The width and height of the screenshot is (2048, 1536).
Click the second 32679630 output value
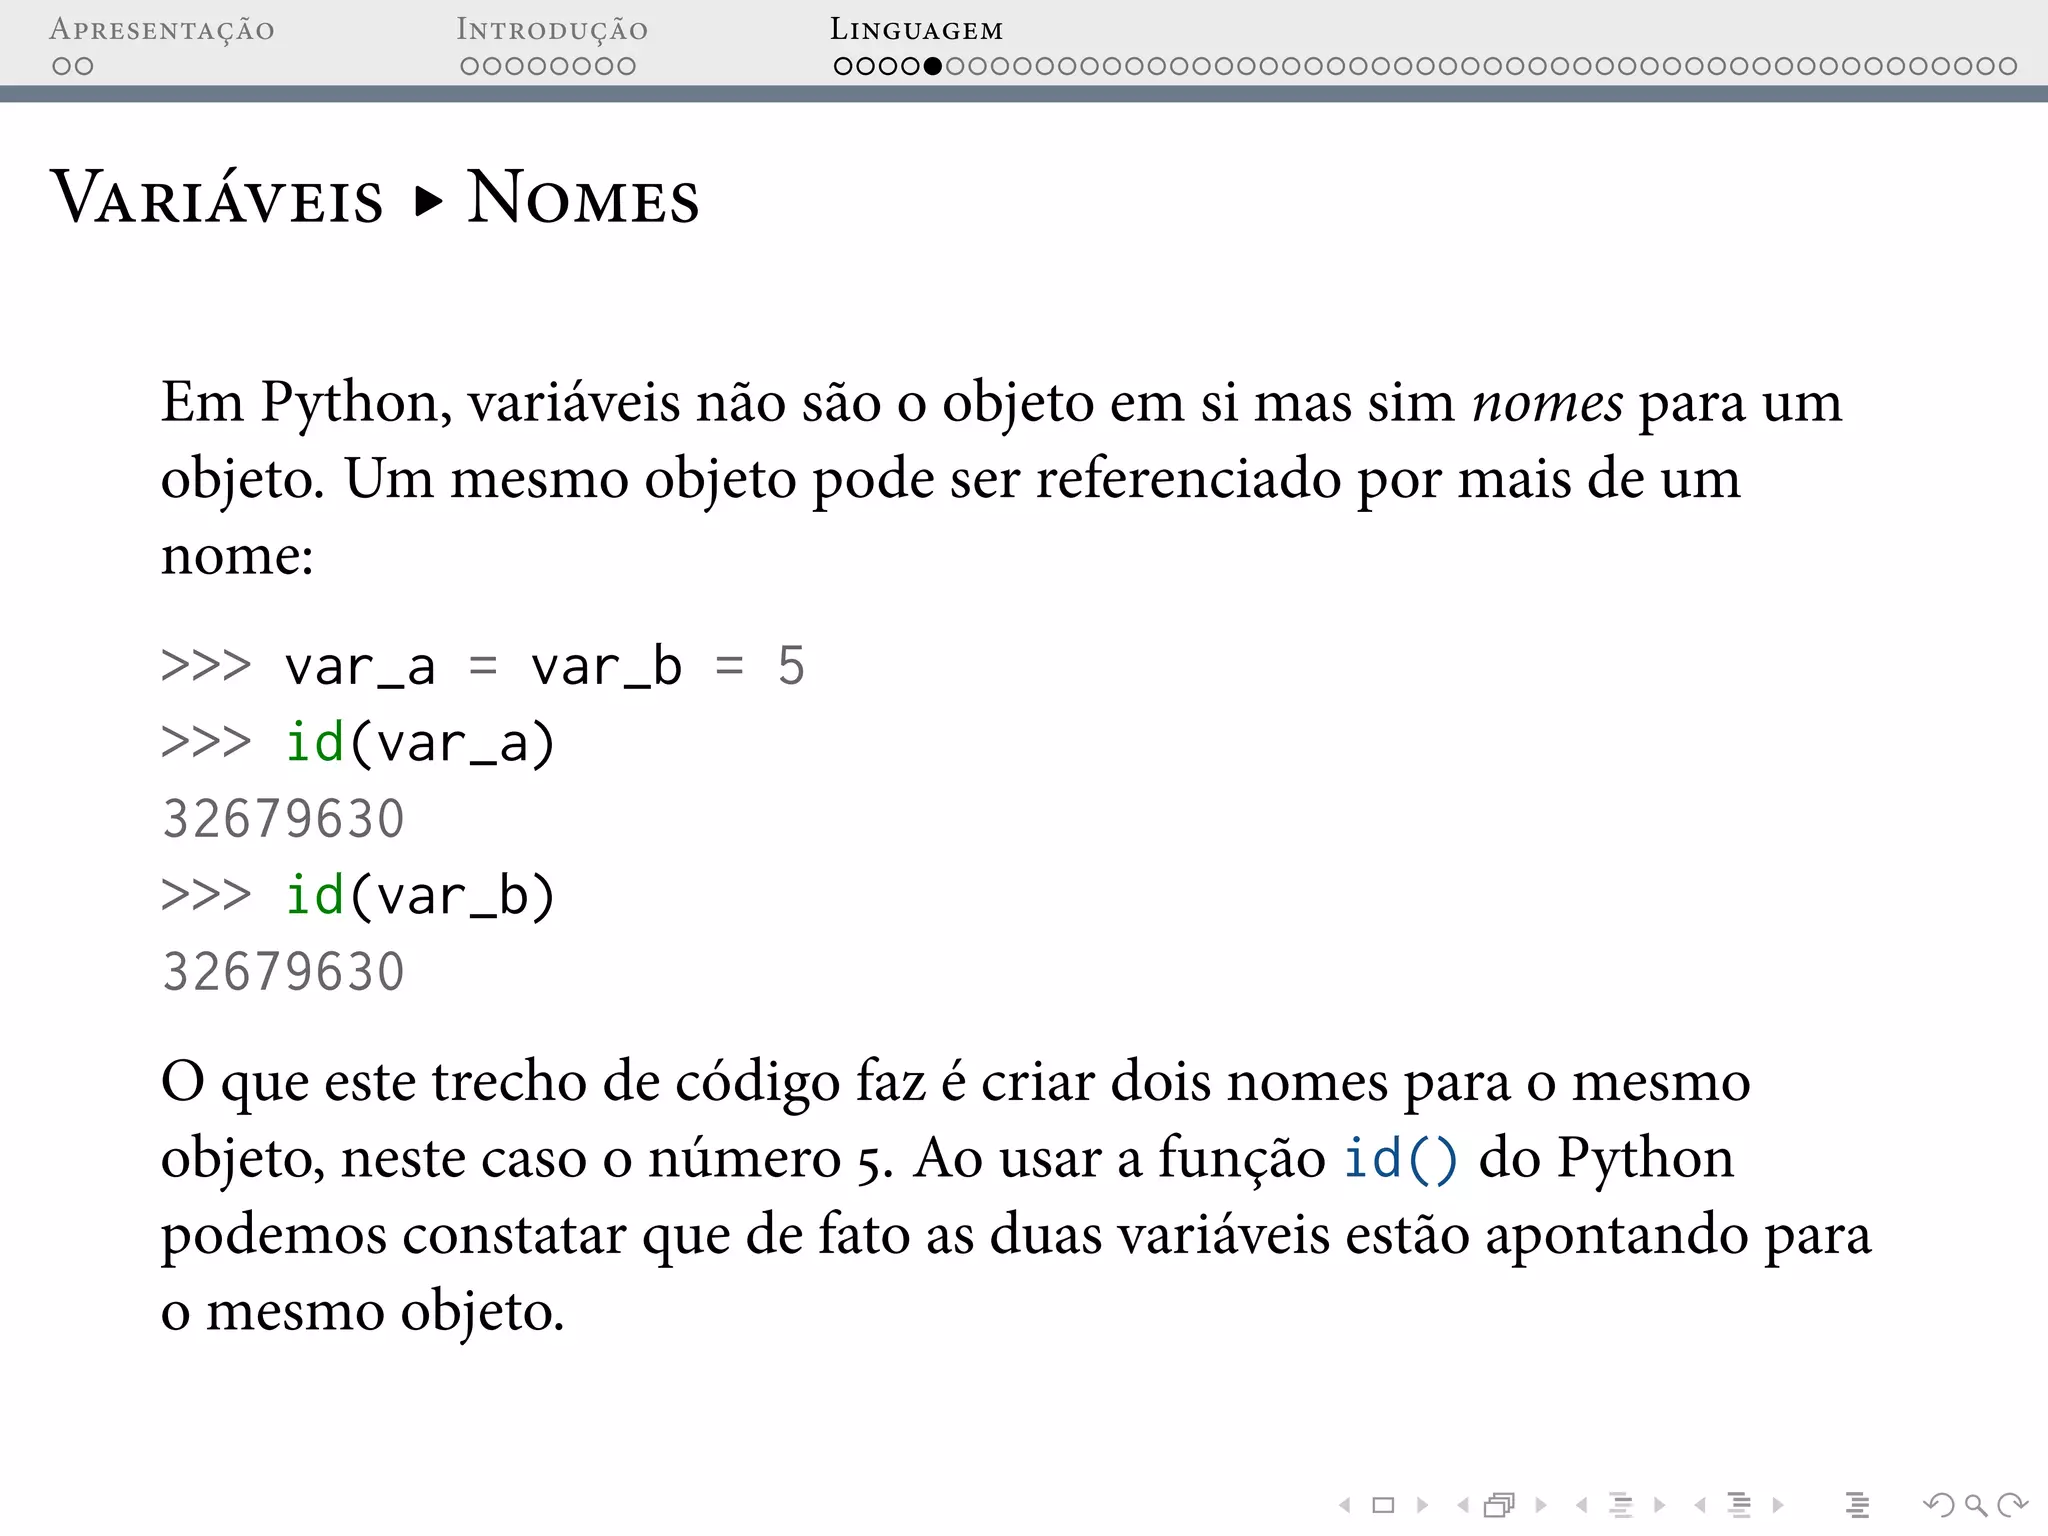point(283,972)
